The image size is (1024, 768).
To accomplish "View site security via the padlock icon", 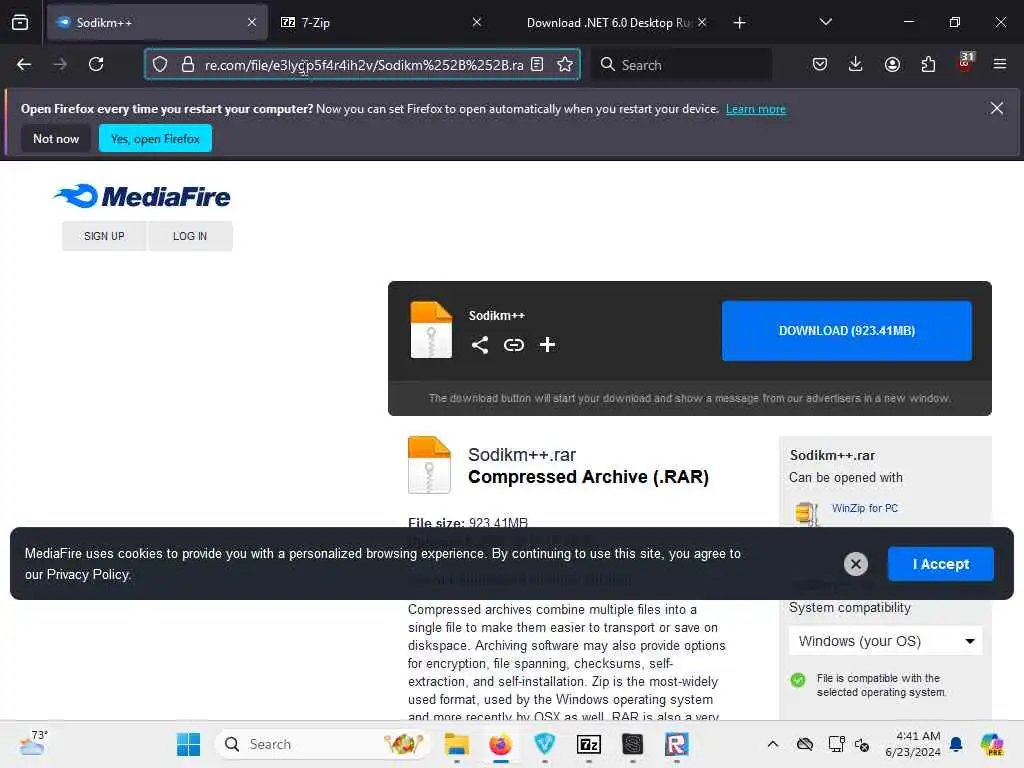I will [188, 64].
